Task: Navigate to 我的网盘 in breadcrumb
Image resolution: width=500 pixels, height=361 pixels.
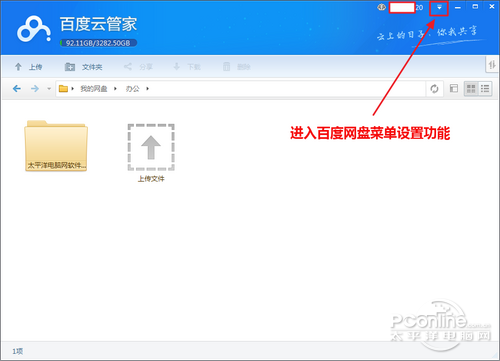Action: (x=94, y=89)
